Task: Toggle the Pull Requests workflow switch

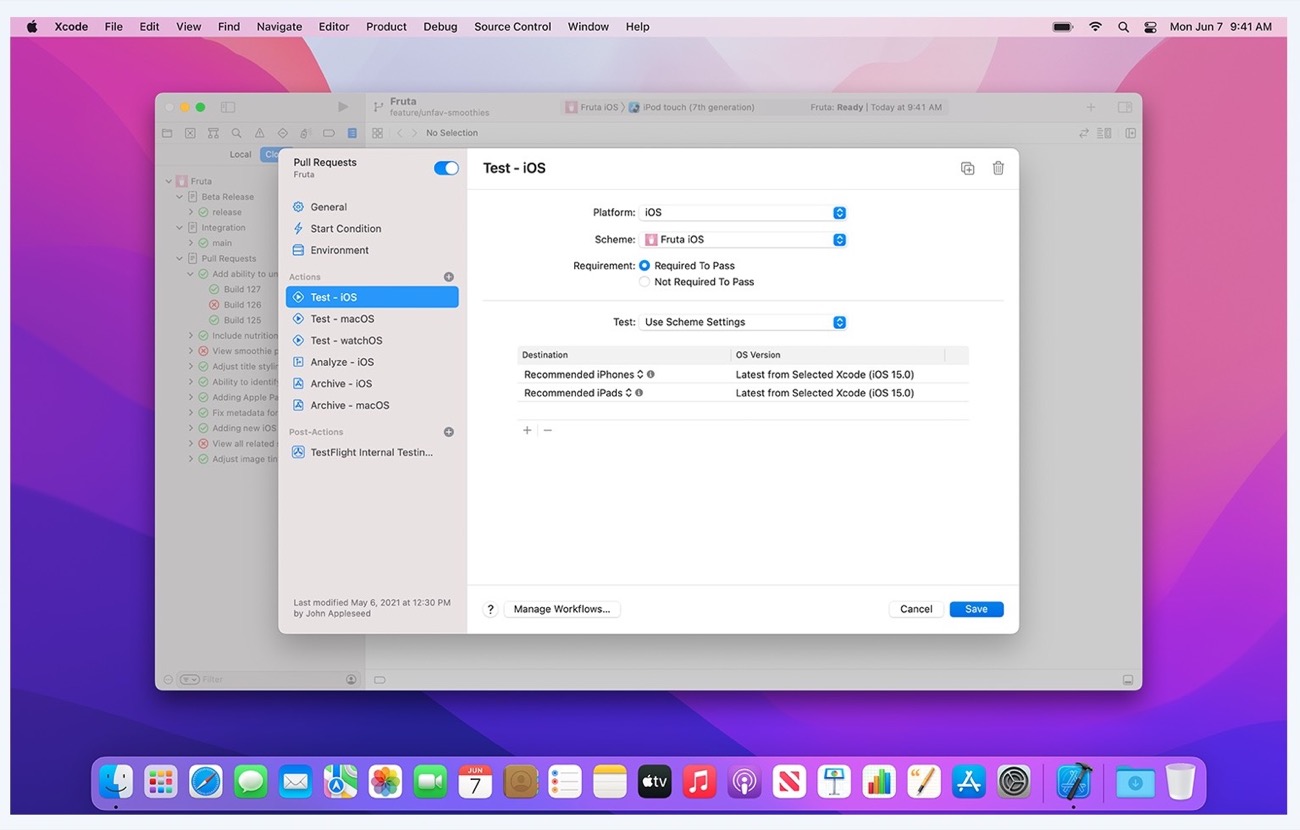Action: pyautogui.click(x=446, y=168)
